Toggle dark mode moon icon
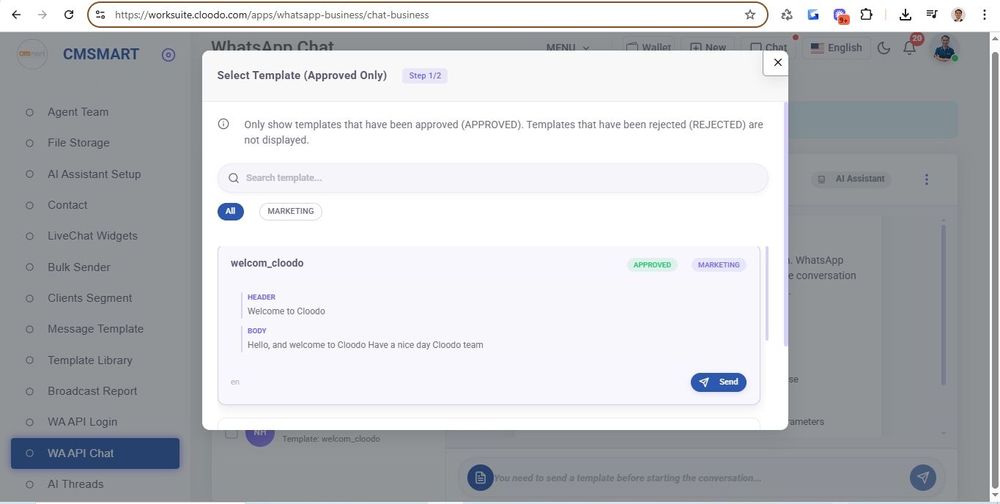This screenshot has width=1000, height=504. click(x=883, y=48)
